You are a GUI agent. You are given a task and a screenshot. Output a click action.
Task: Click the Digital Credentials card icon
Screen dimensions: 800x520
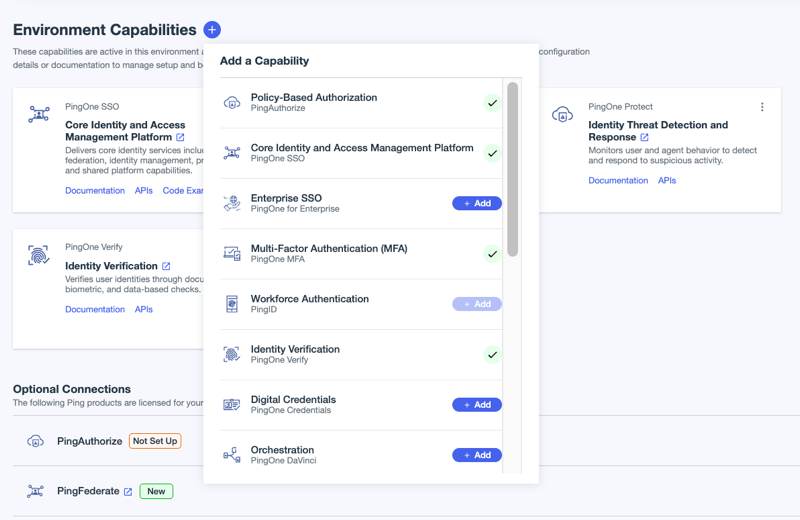(232, 405)
